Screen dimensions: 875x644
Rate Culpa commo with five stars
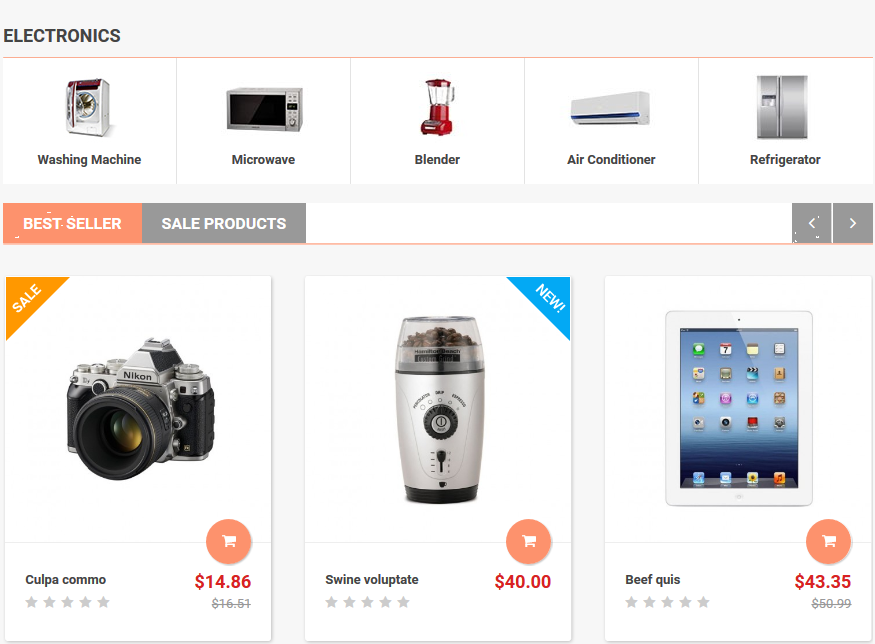[x=103, y=602]
